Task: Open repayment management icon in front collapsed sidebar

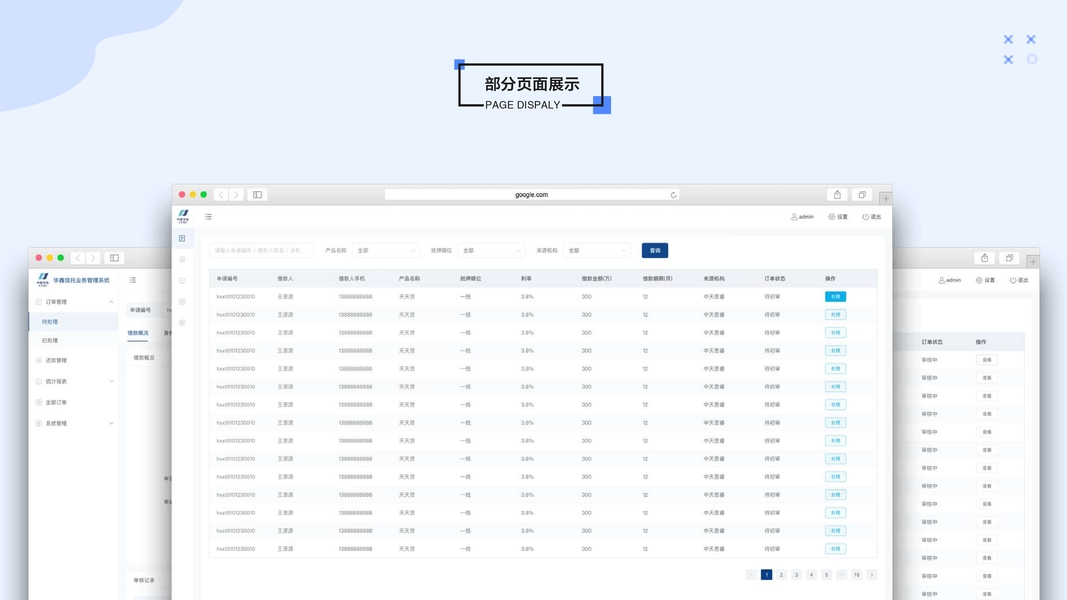Action: coord(182,260)
